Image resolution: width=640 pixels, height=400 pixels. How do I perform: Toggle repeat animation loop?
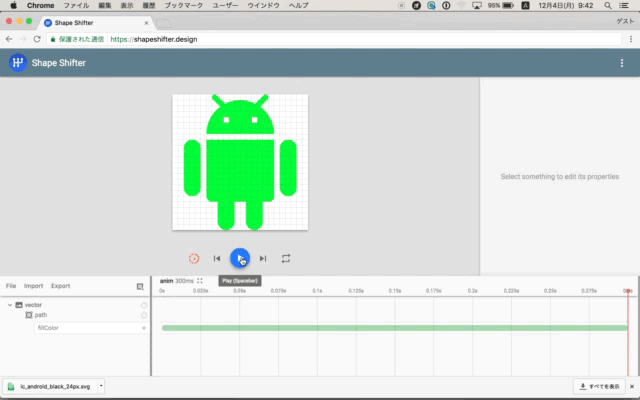pyautogui.click(x=286, y=258)
